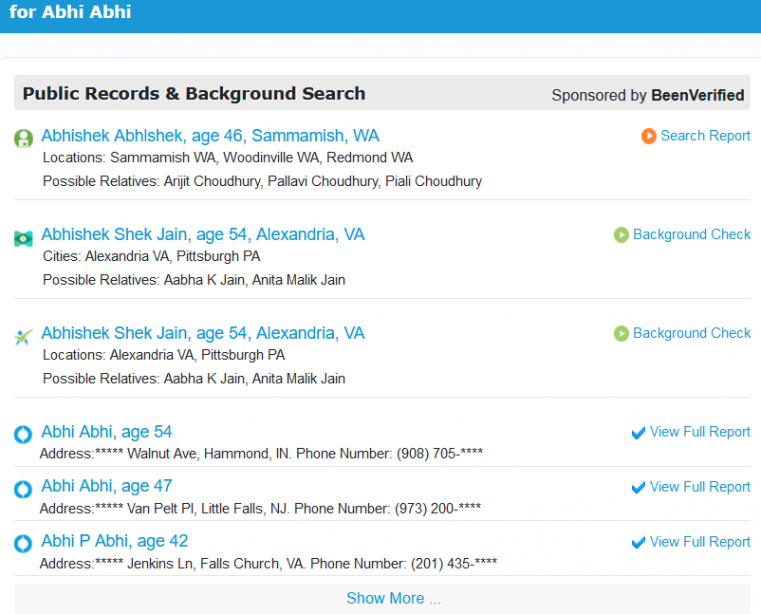Click star-person icon beside second Abhishek Shek Jain

[24, 337]
